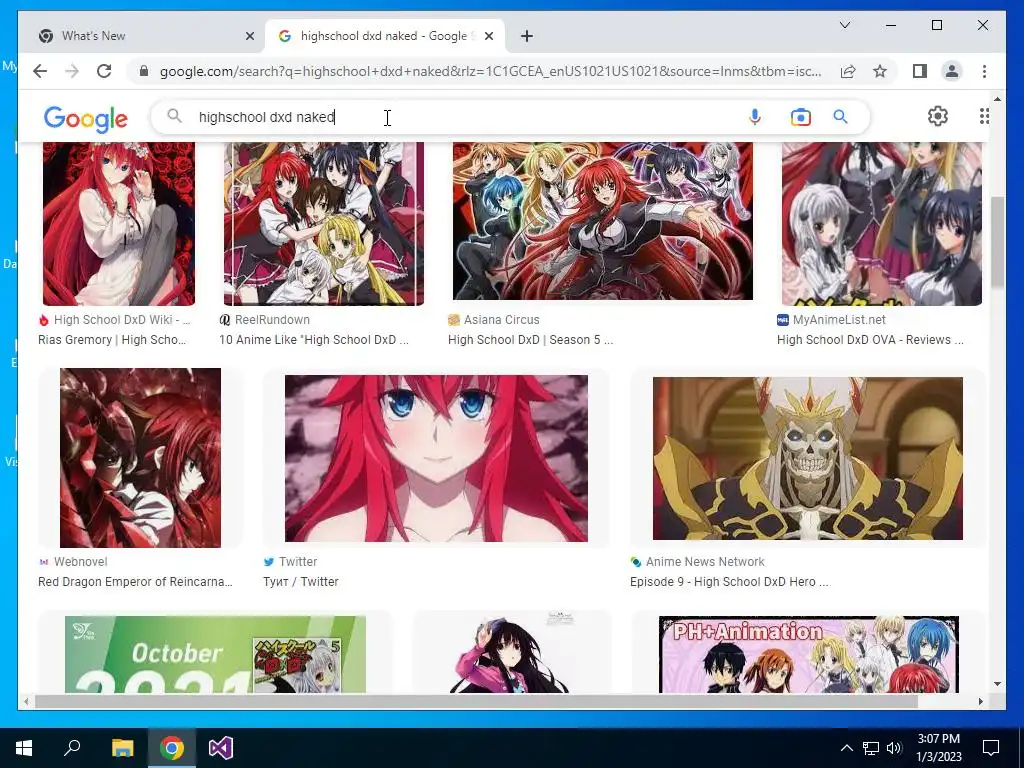Click the scroll down arrow
1024x768 pixels.
[x=997, y=684]
